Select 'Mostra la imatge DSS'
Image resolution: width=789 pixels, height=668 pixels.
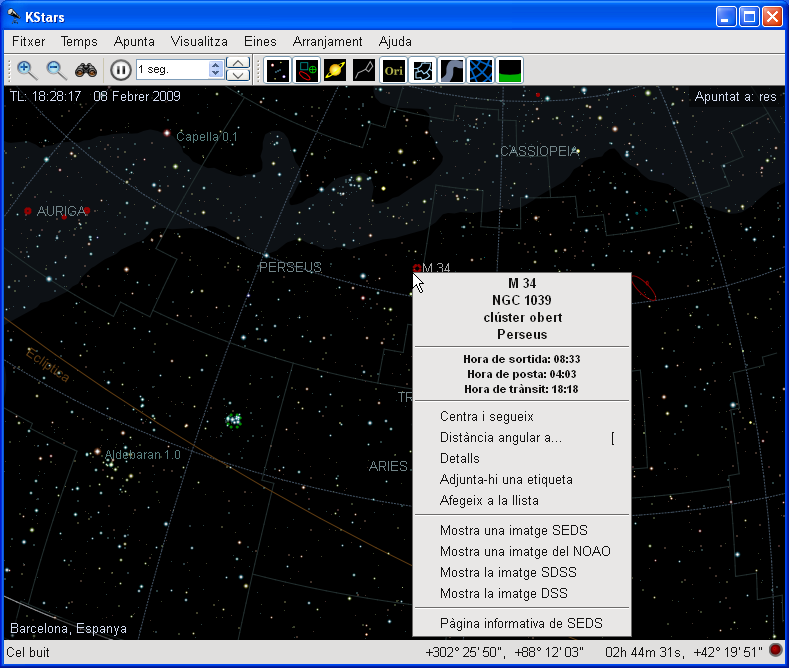[x=522, y=594]
